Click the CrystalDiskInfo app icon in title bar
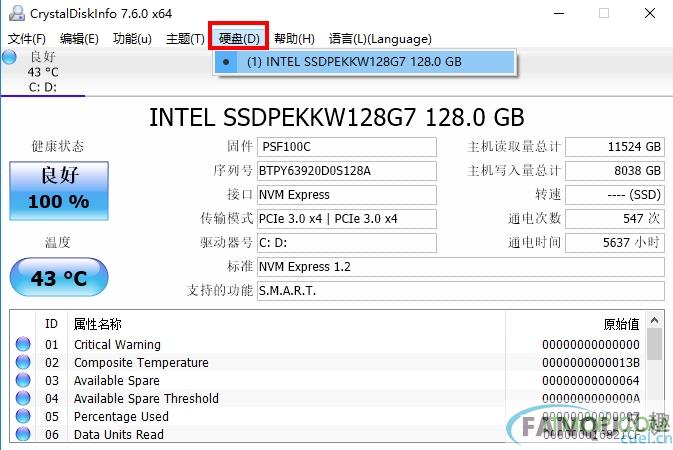The image size is (673, 450). point(17,13)
